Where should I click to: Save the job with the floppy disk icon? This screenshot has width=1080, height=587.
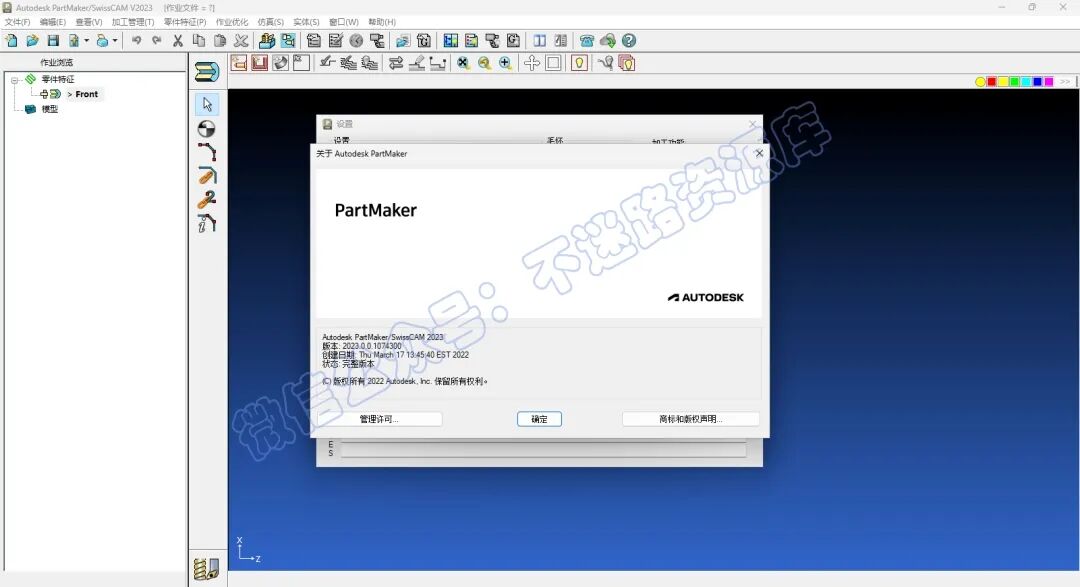pos(53,41)
